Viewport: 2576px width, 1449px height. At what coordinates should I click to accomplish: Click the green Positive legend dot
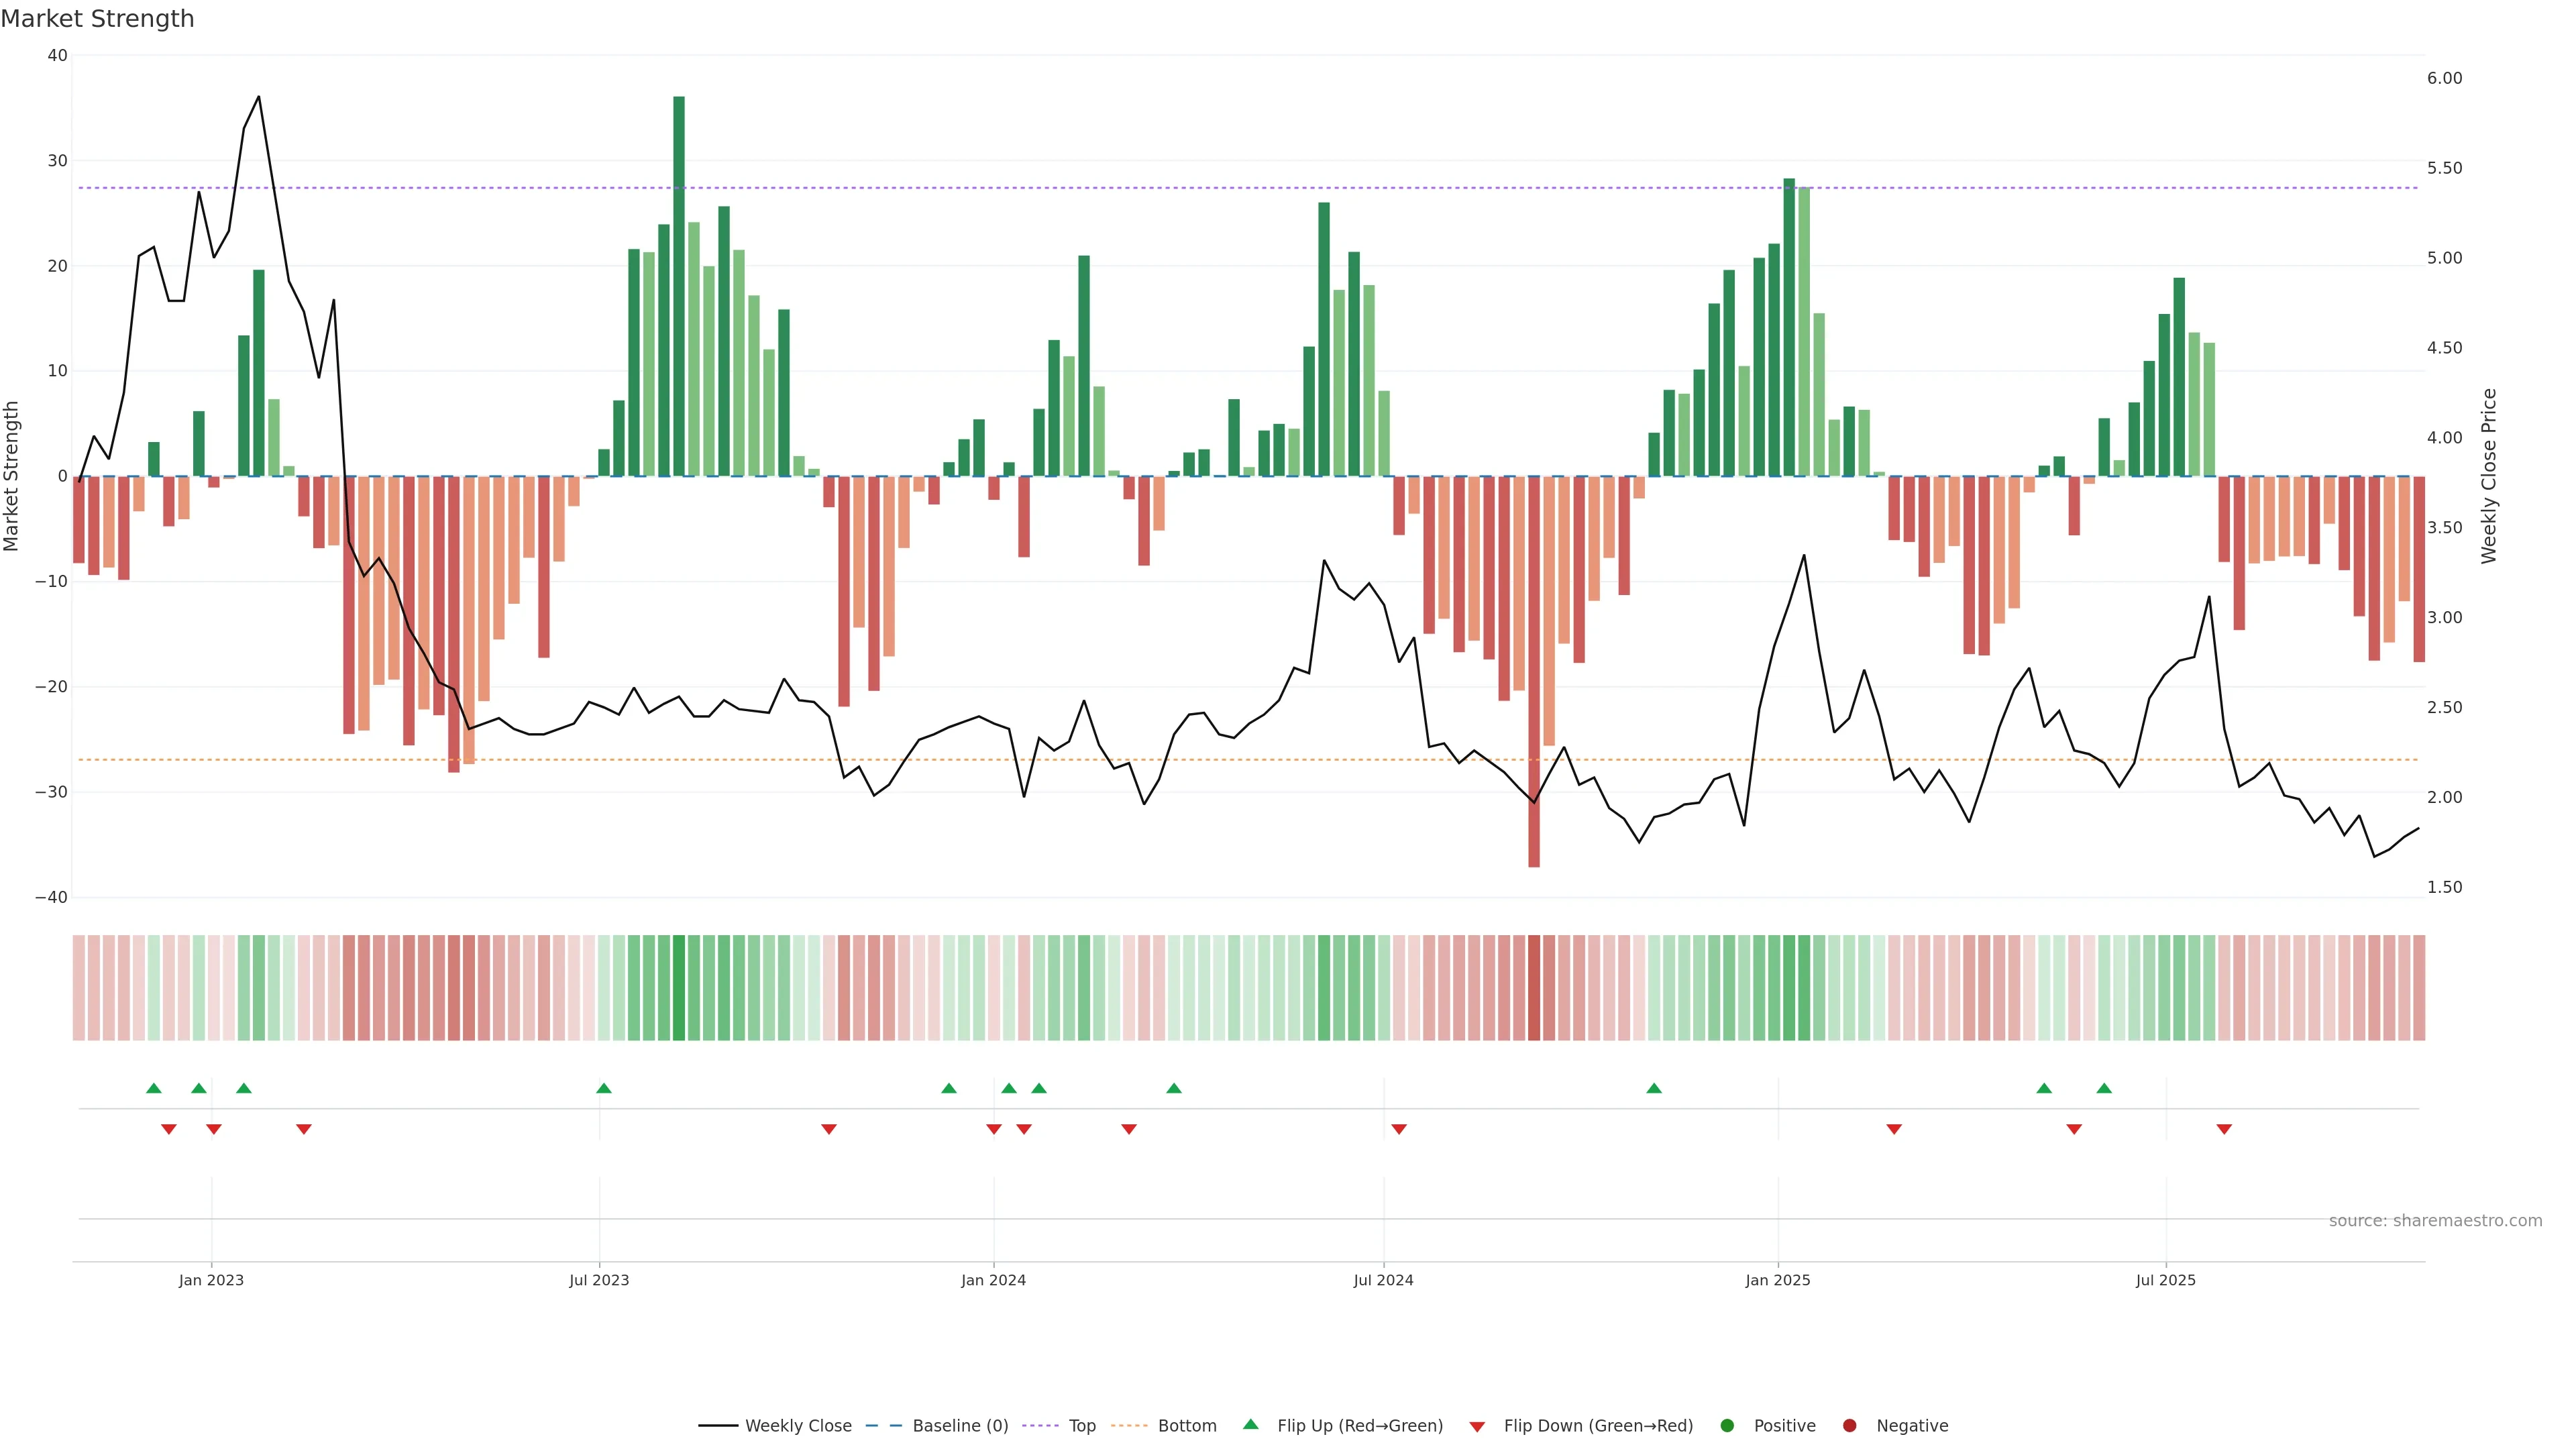(x=1727, y=1425)
